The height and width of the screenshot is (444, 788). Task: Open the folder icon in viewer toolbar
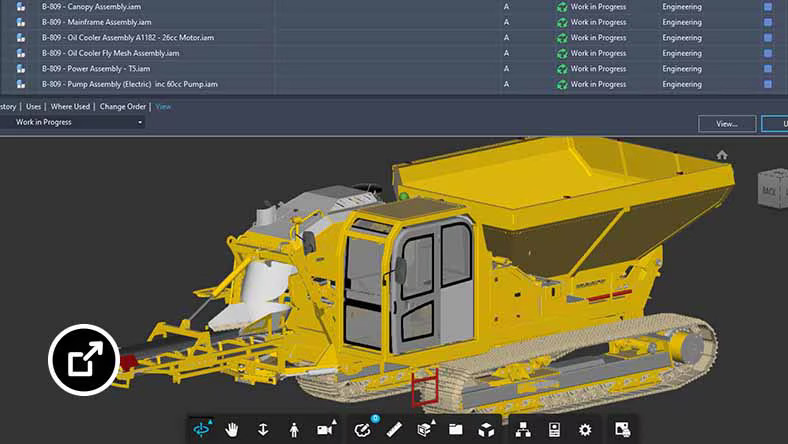pos(456,429)
